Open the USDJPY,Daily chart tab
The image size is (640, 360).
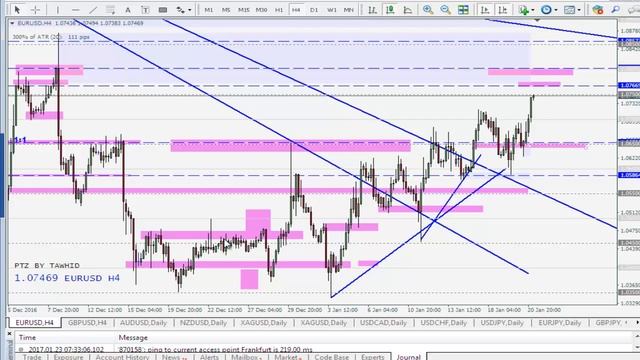tap(502, 322)
